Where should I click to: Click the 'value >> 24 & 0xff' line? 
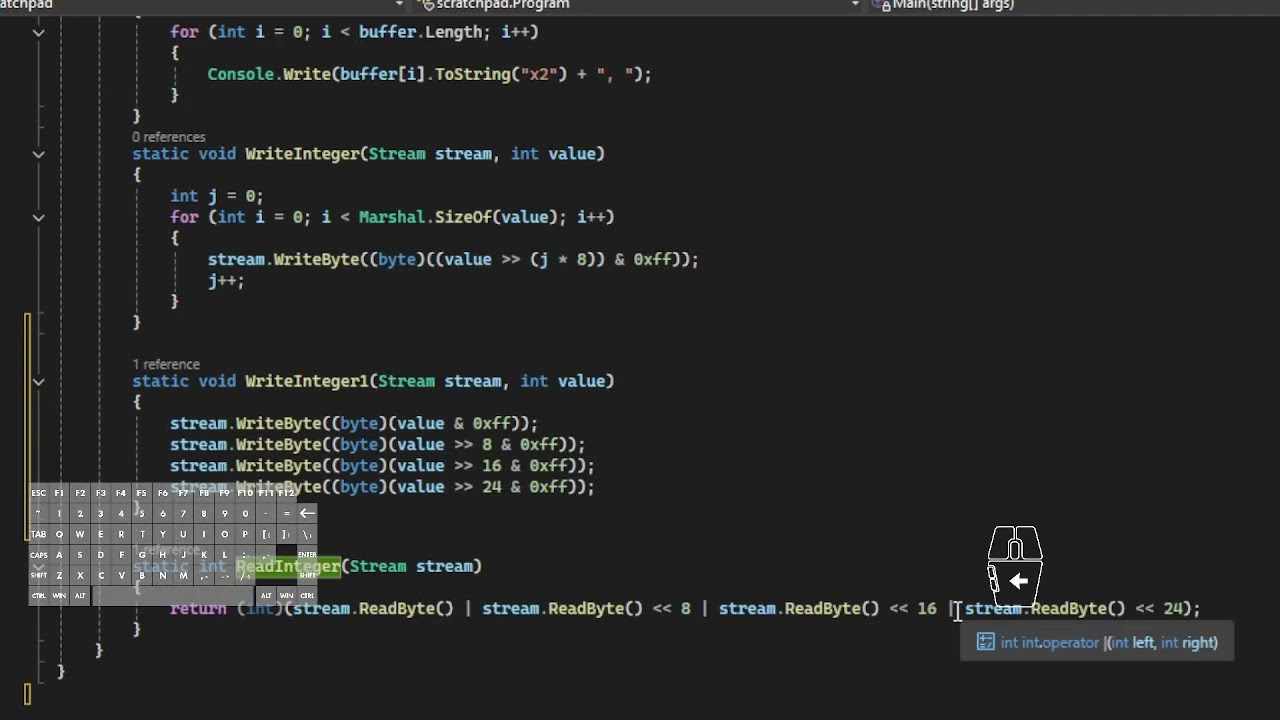[382, 487]
